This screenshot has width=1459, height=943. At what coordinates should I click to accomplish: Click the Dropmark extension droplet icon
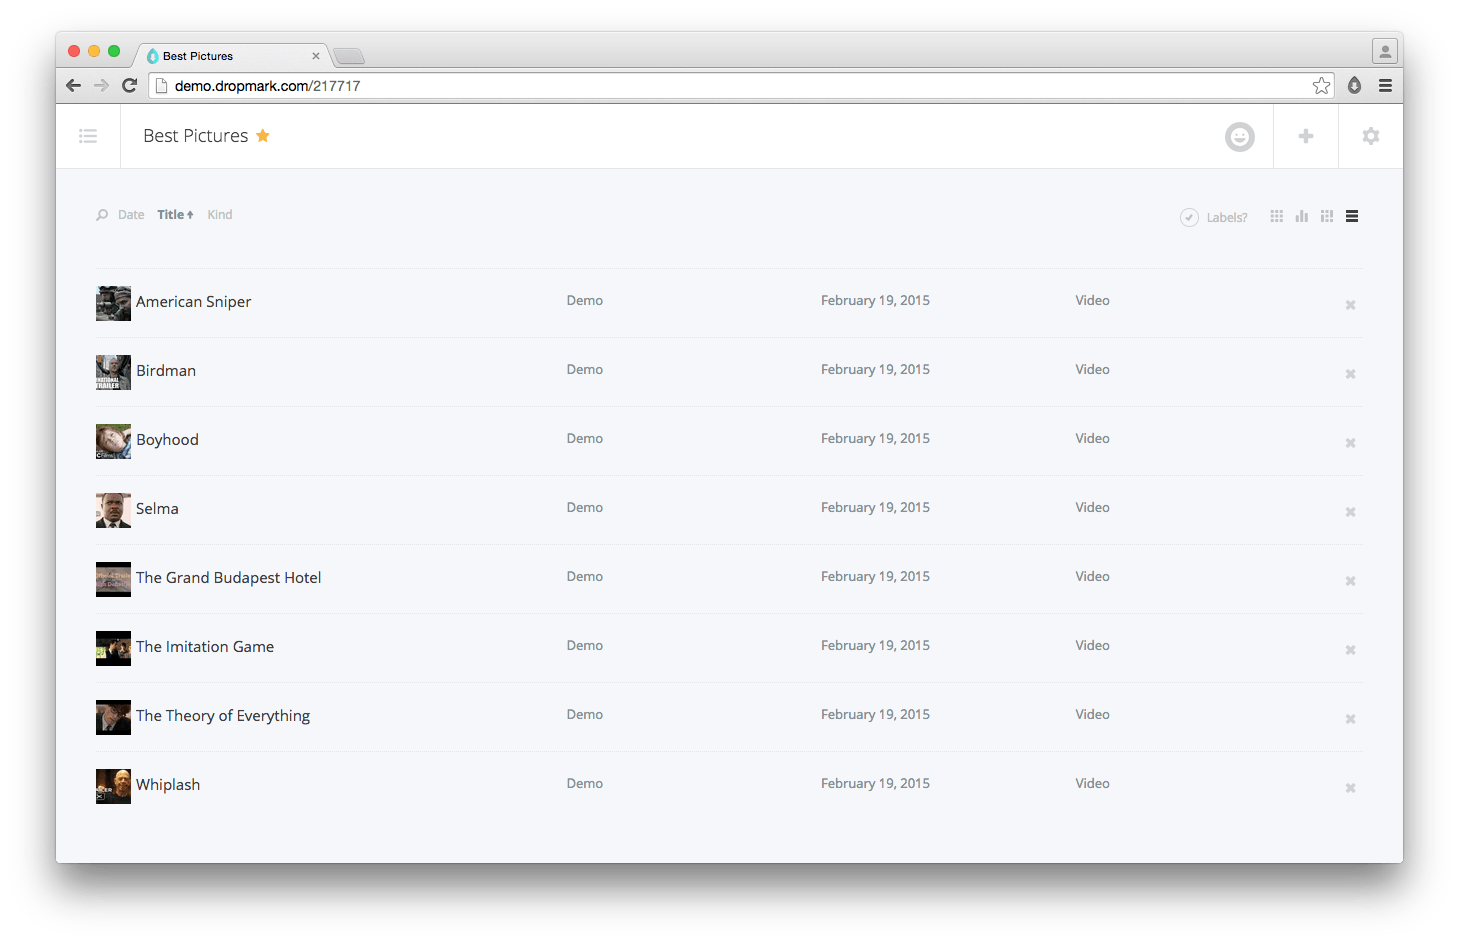1354,85
